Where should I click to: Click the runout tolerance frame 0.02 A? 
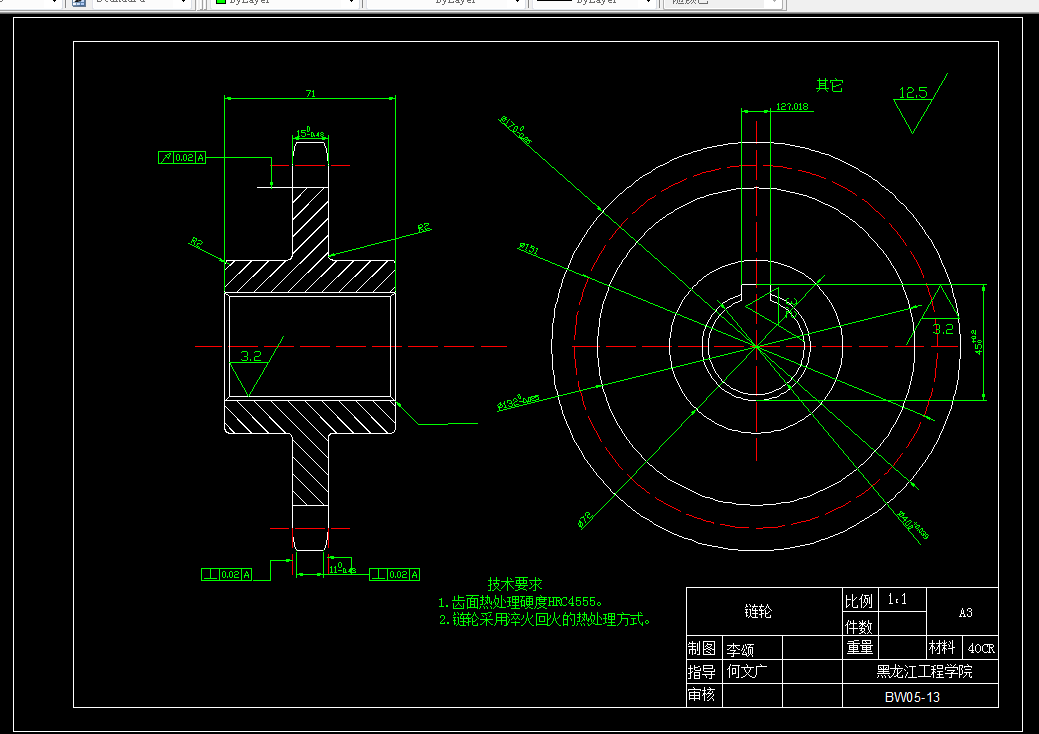[x=182, y=158]
